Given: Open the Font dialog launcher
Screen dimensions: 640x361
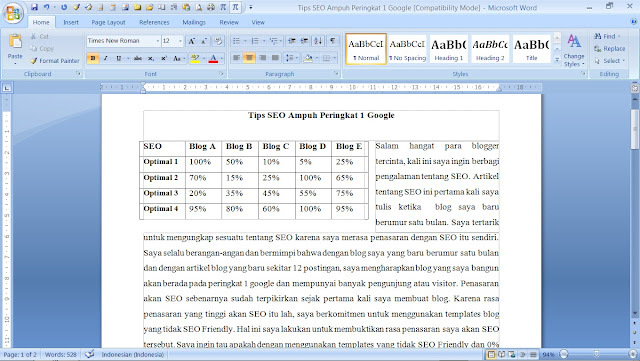Looking at the screenshot, I should (x=222, y=74).
